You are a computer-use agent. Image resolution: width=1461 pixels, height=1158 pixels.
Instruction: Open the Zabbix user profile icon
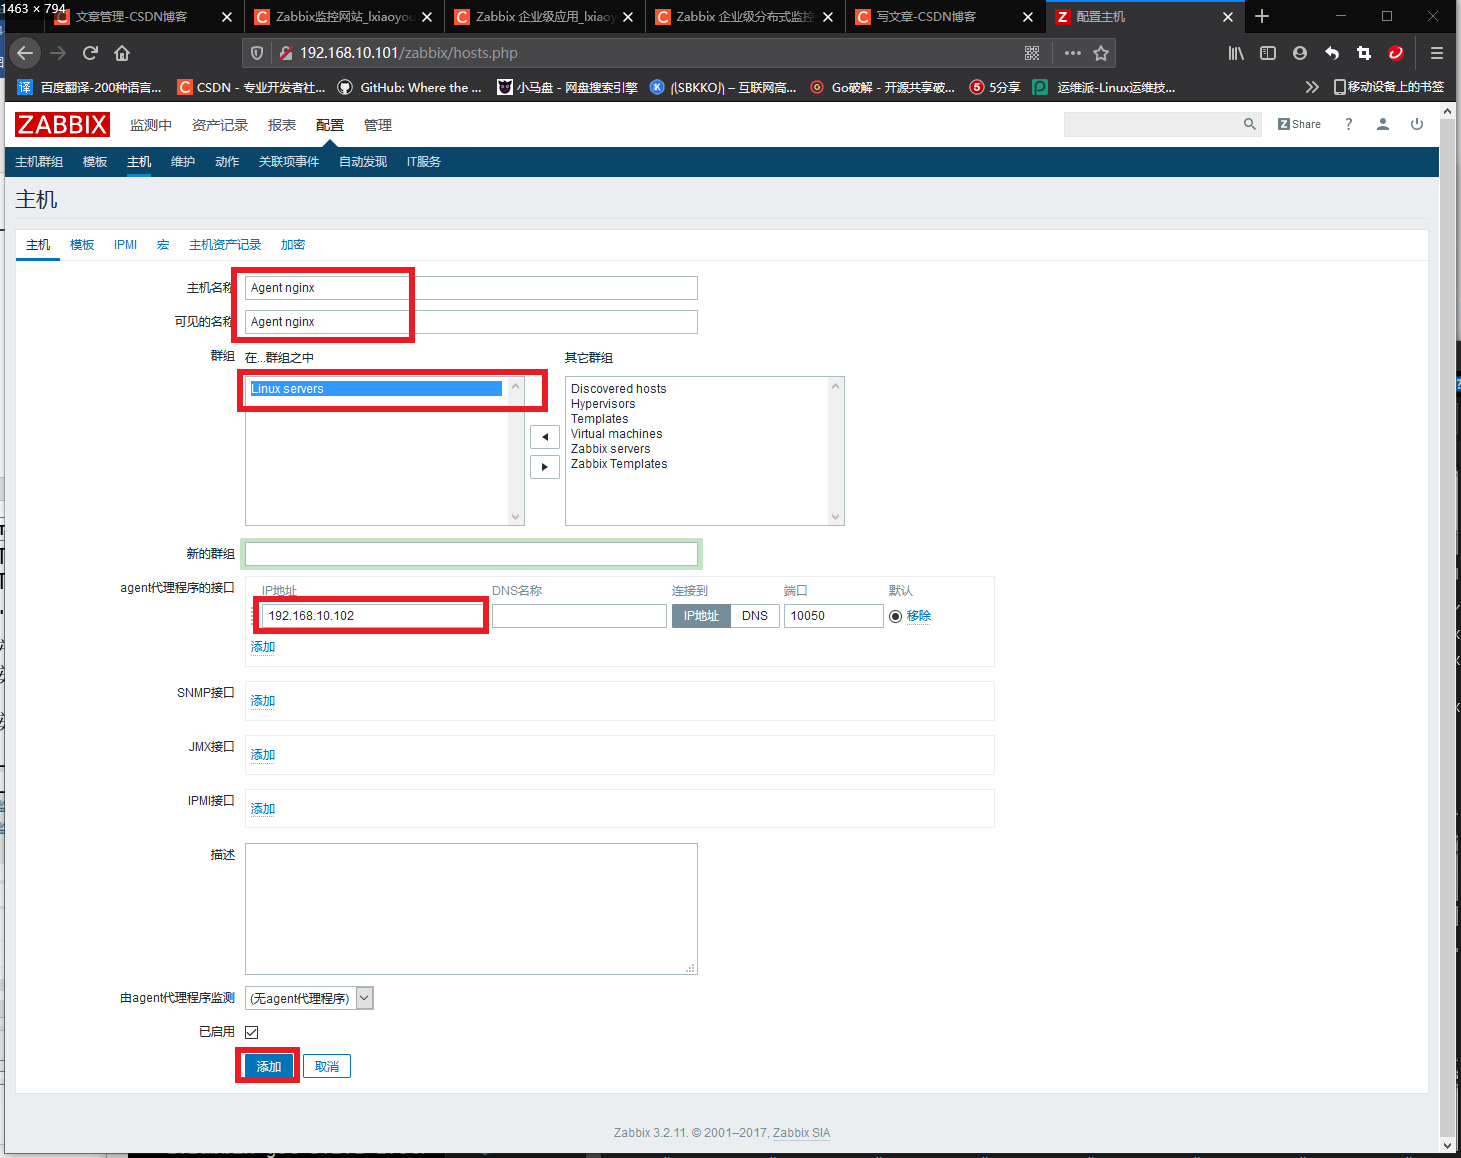[1383, 124]
